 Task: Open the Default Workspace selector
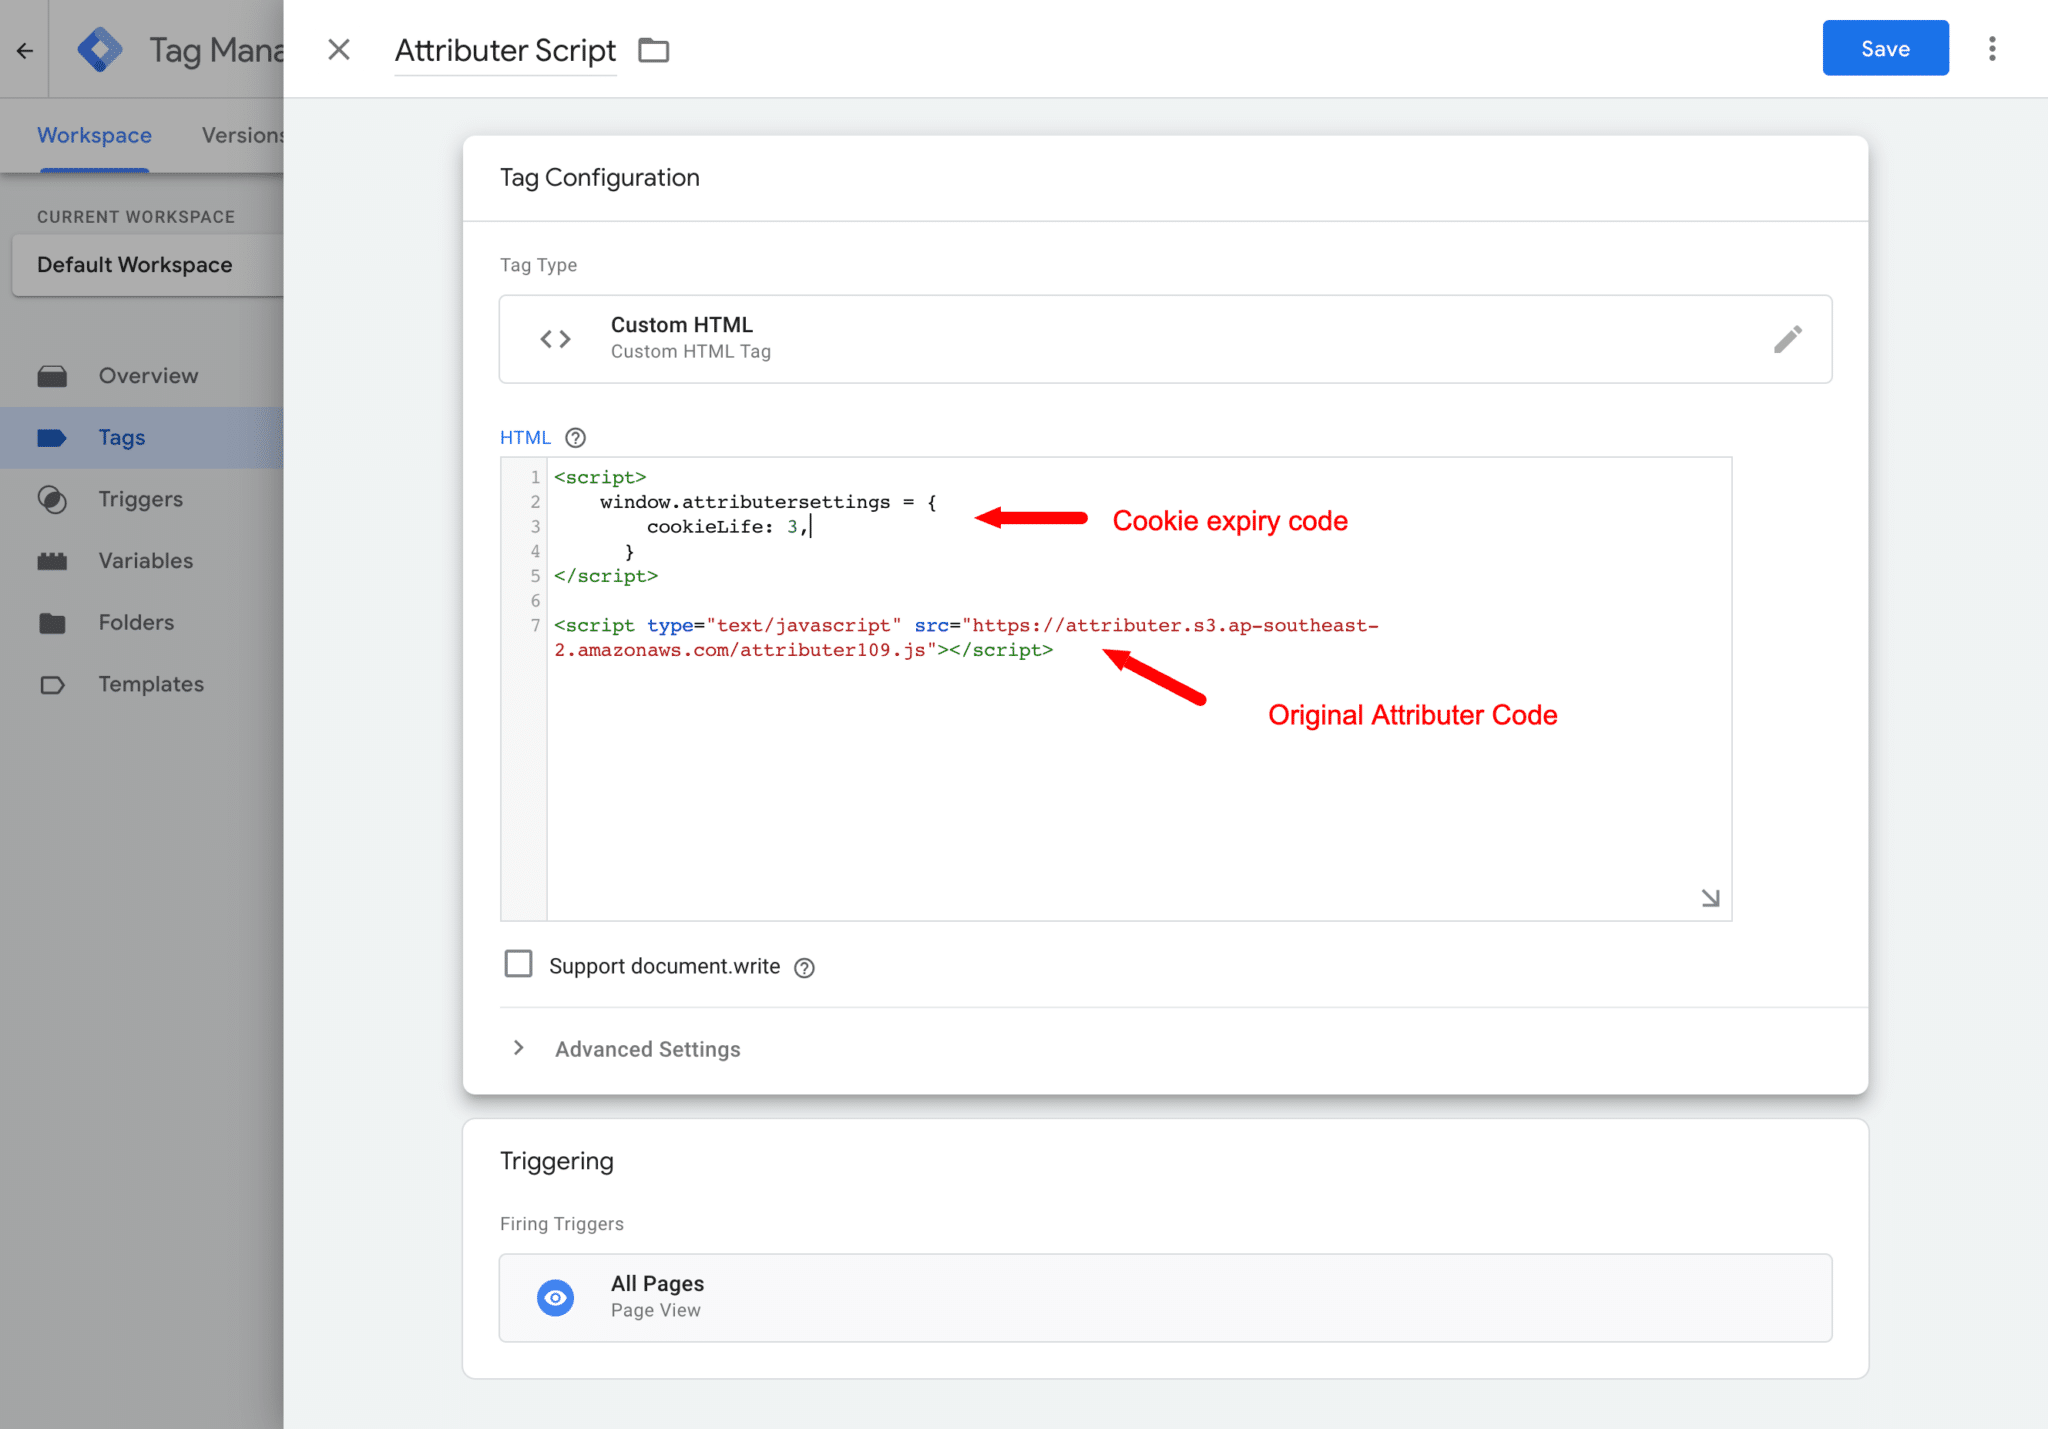click(134, 265)
